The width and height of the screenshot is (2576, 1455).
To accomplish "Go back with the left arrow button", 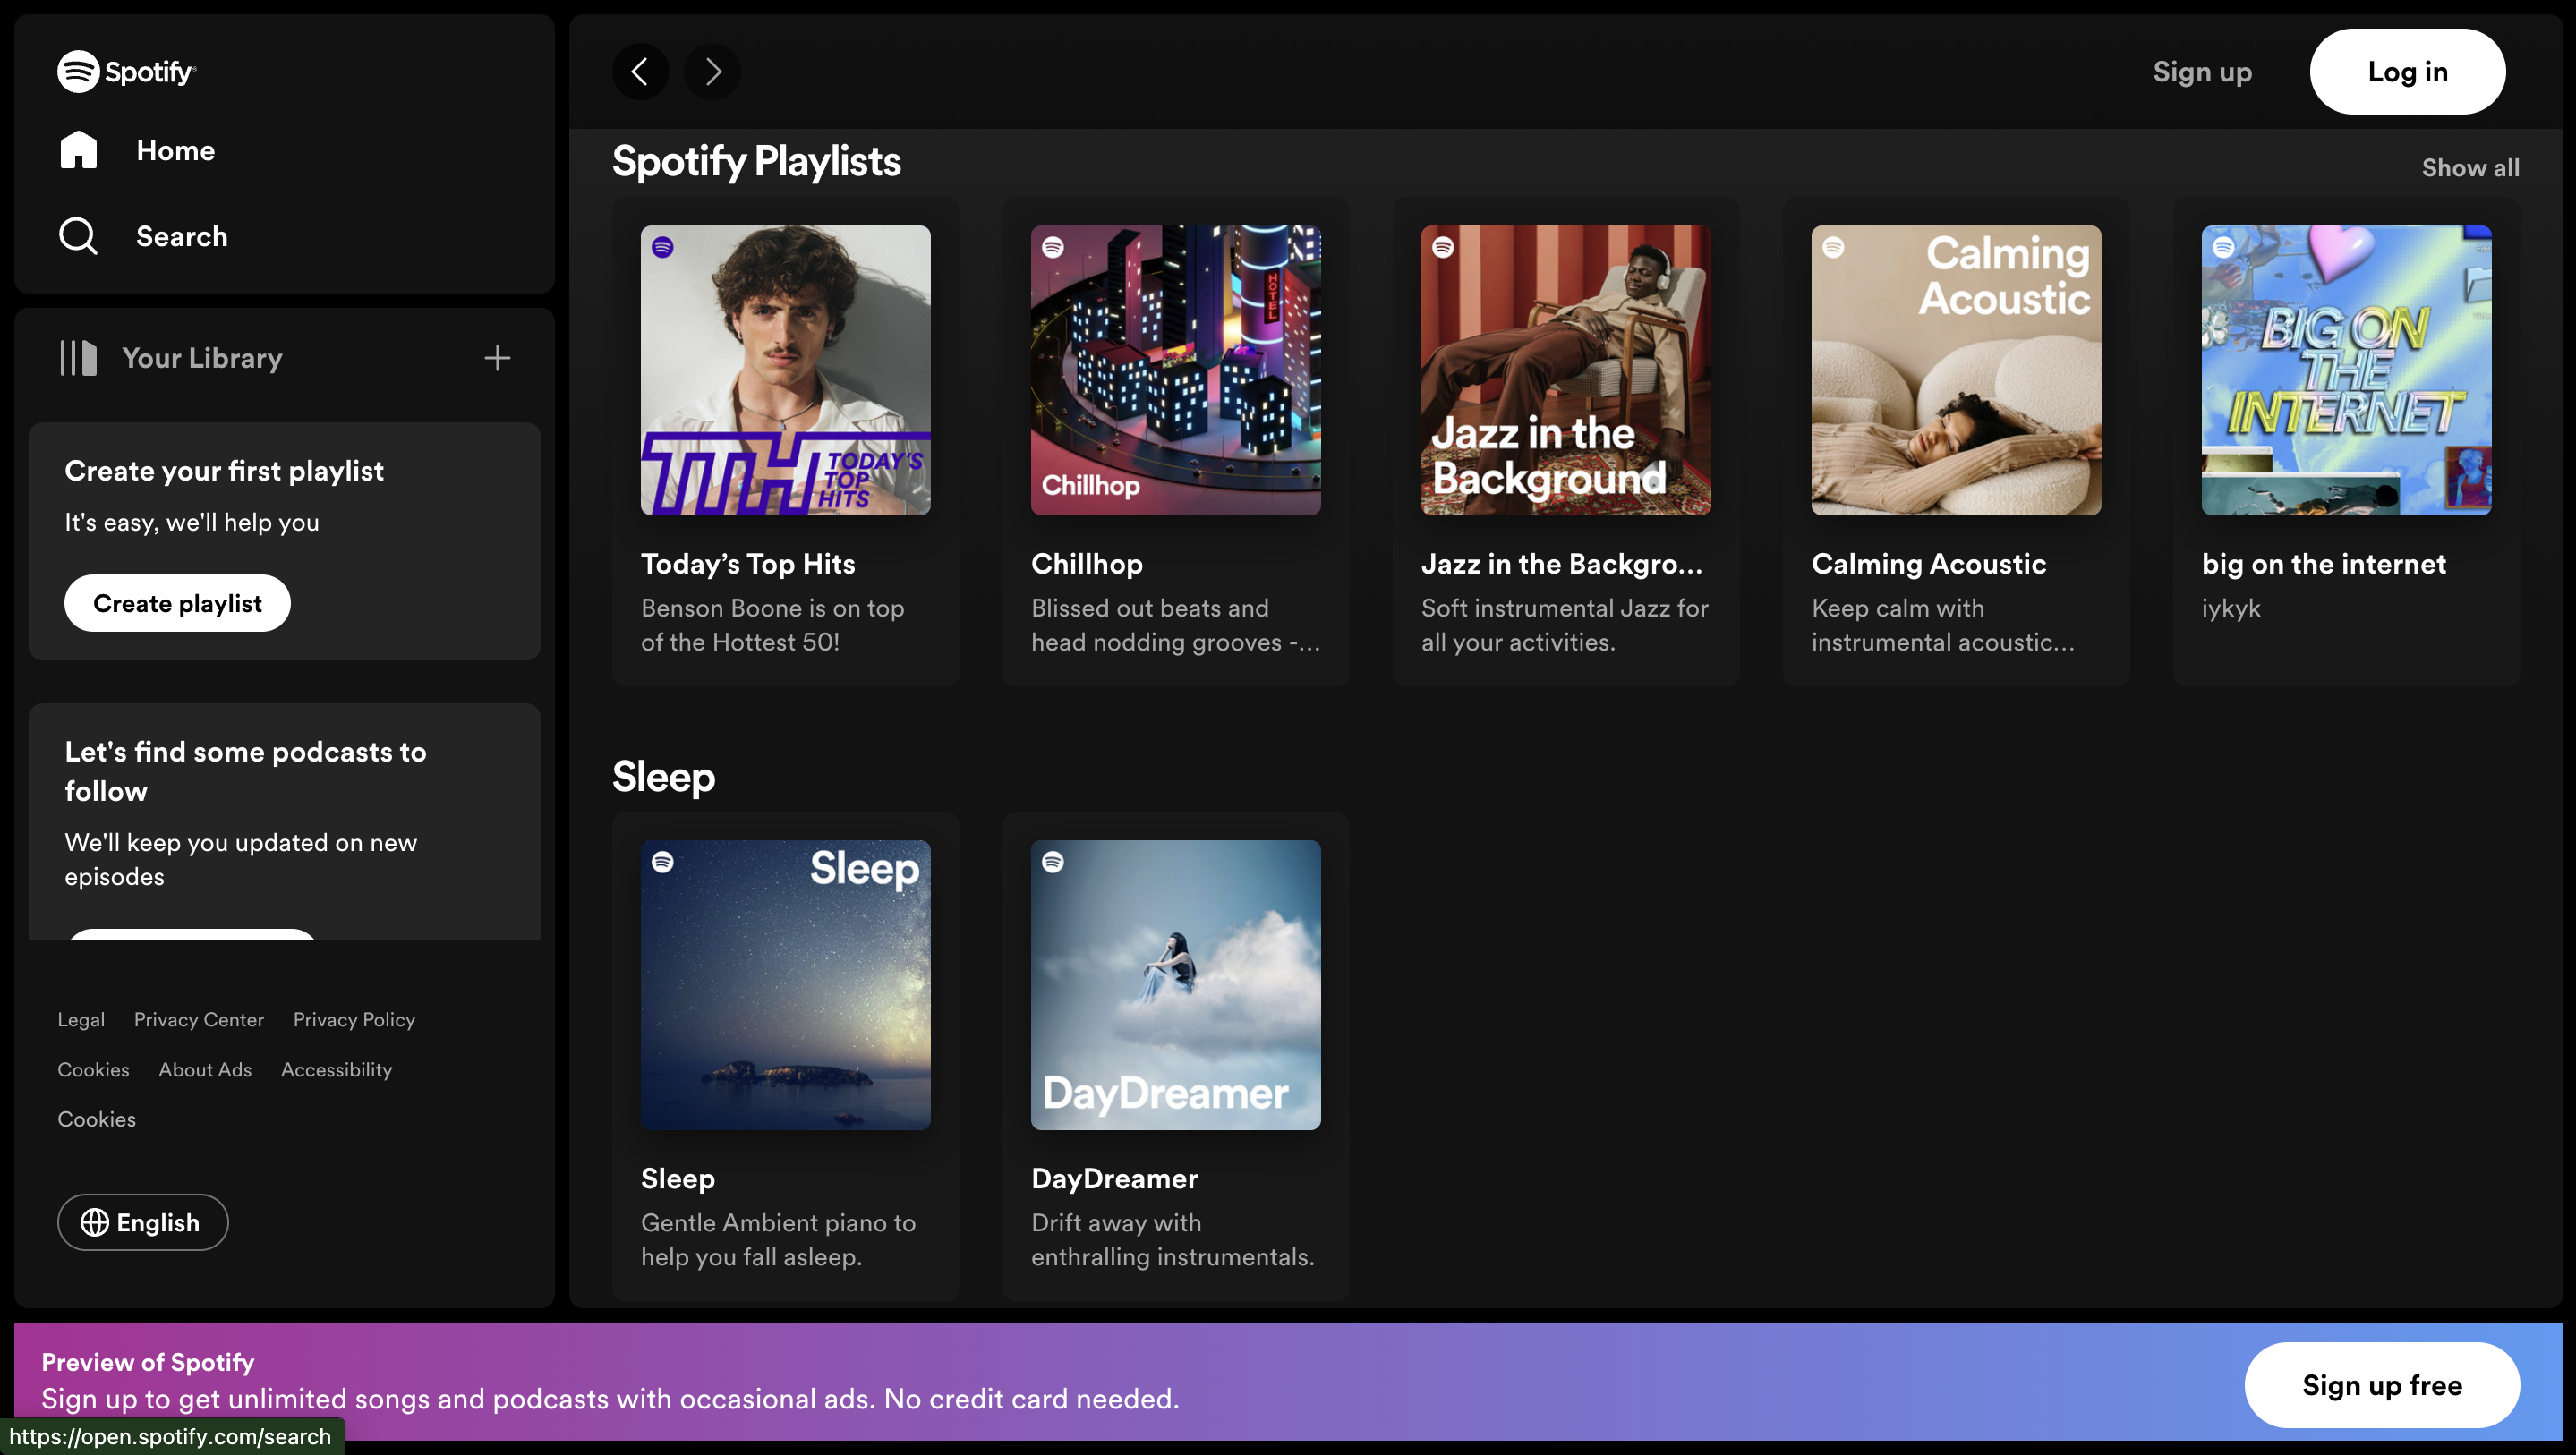I will click(x=640, y=71).
